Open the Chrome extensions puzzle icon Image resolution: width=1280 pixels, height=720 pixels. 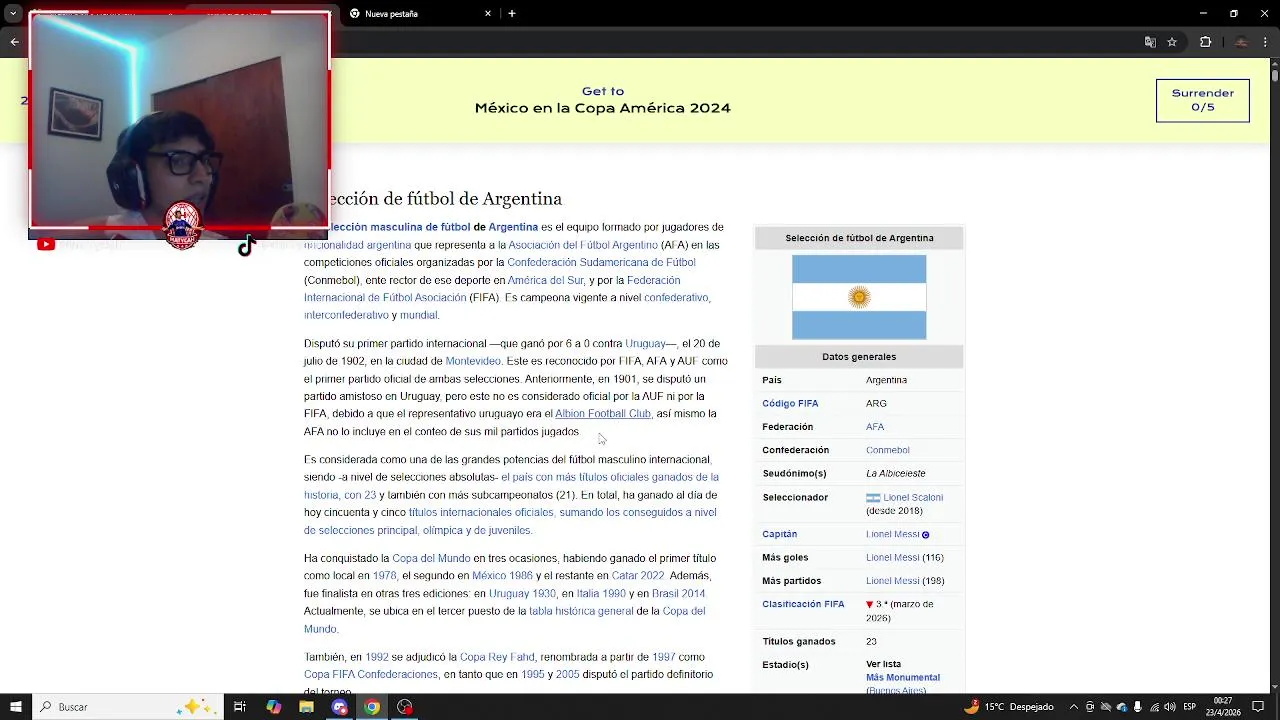click(1205, 42)
